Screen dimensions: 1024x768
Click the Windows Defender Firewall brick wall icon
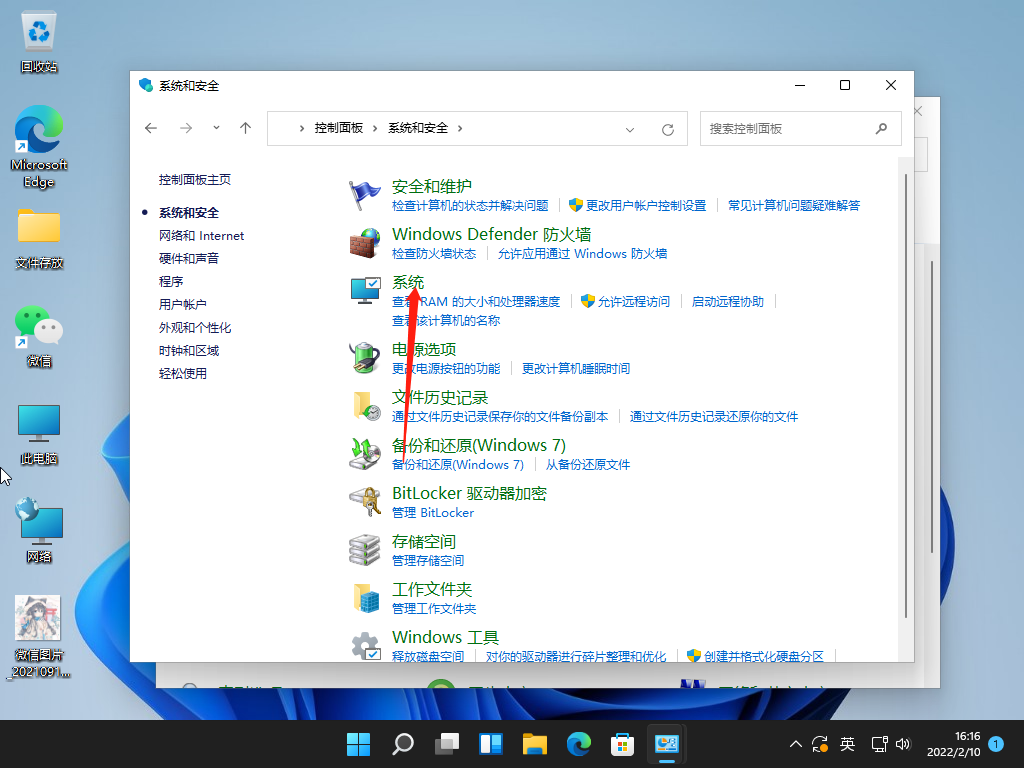pos(365,242)
